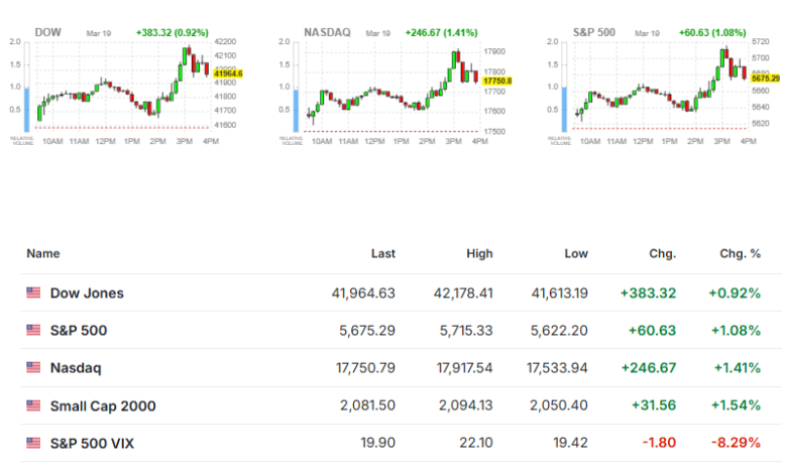Open the S&P 500 VIX link

coord(92,444)
